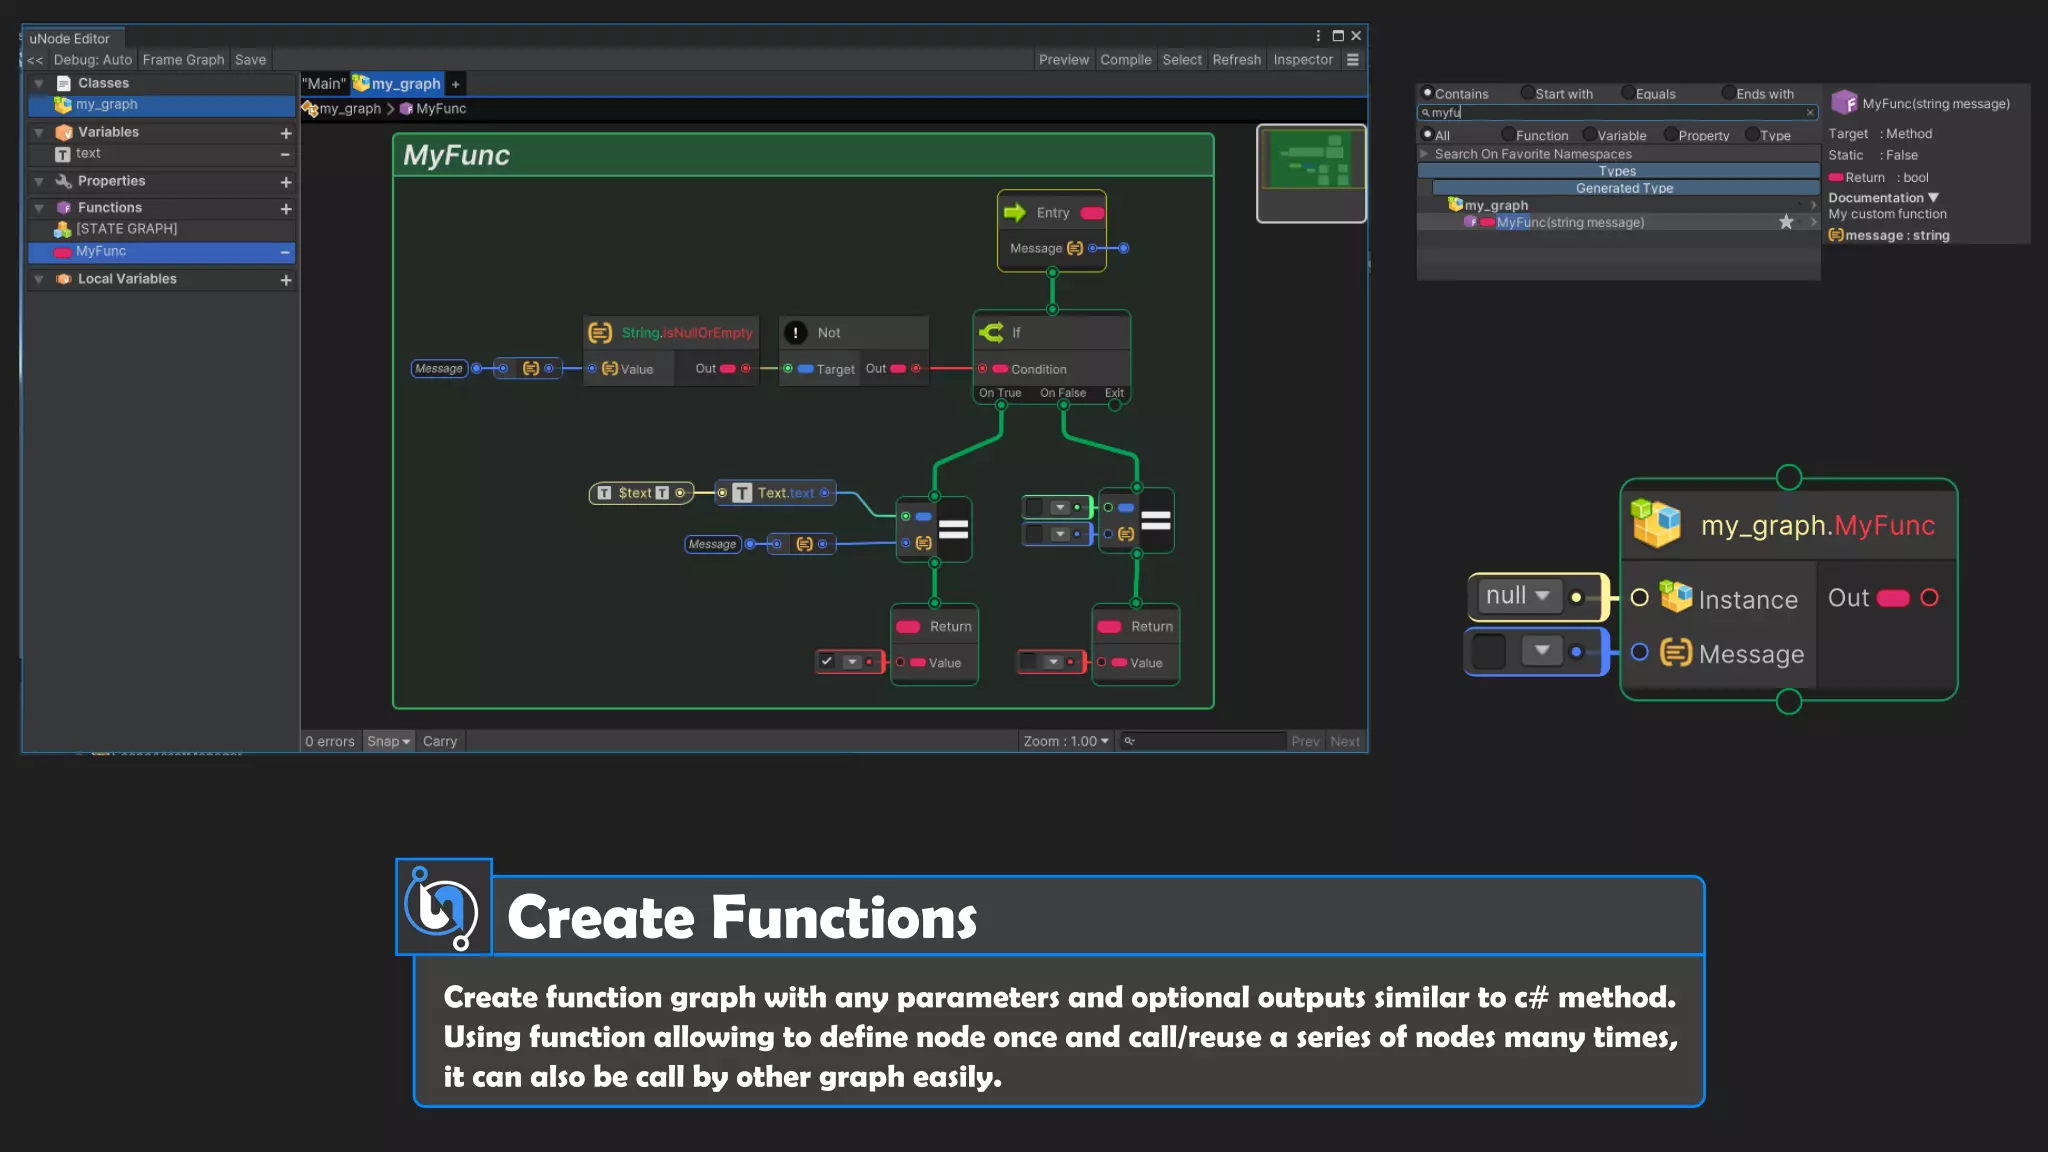
Task: Click the Save button in toolbar
Action: pos(250,60)
